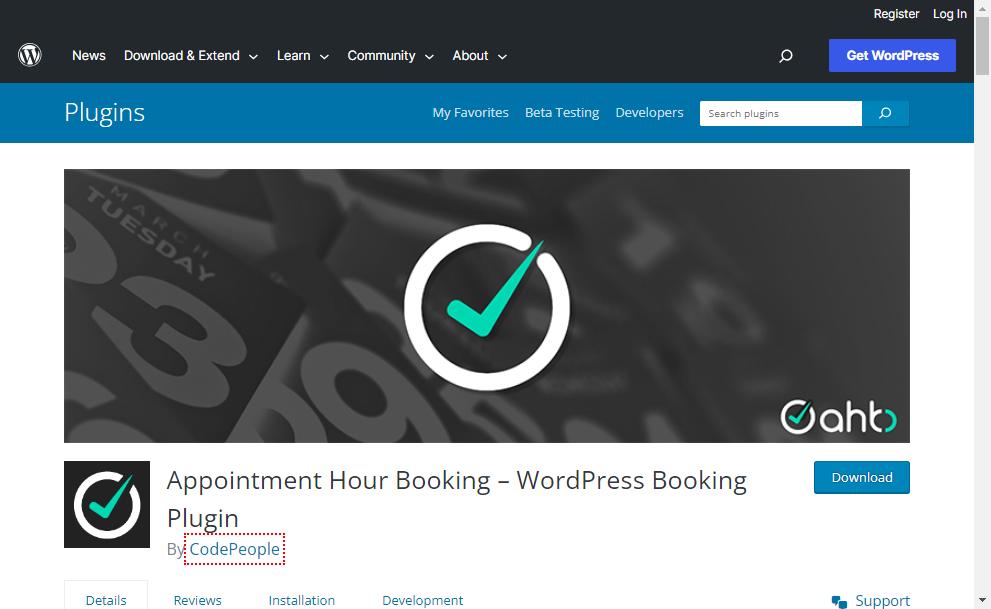This screenshot has height=609, width=991.
Task: Open the Register link
Action: pos(896,14)
